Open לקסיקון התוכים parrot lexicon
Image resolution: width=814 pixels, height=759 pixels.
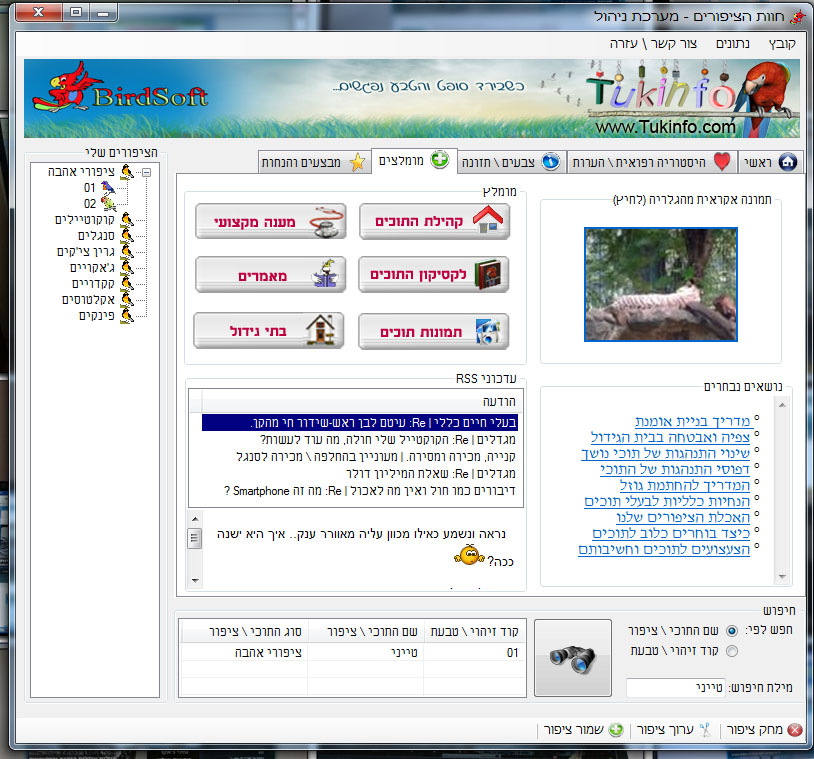click(434, 274)
